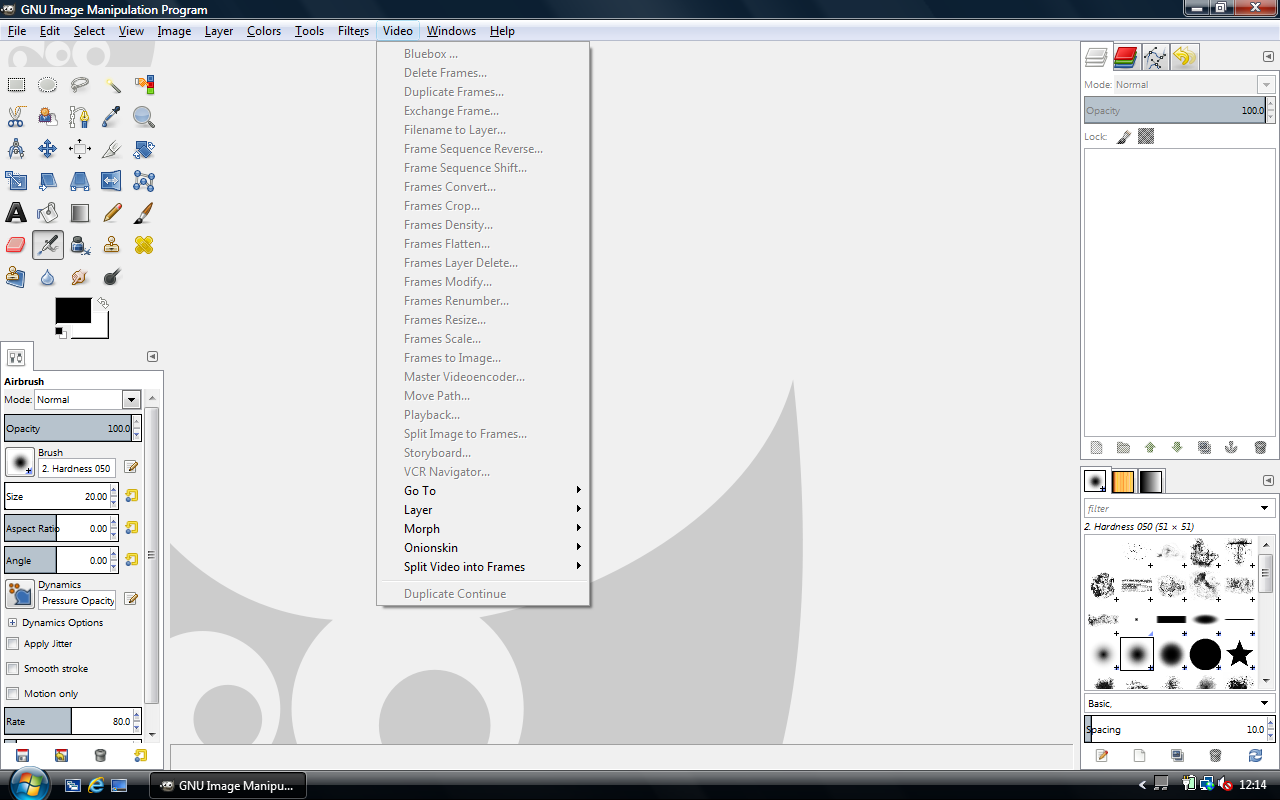Open the brush filter tag dropdown
Viewport: 1280px width, 800px height.
coord(1265,508)
